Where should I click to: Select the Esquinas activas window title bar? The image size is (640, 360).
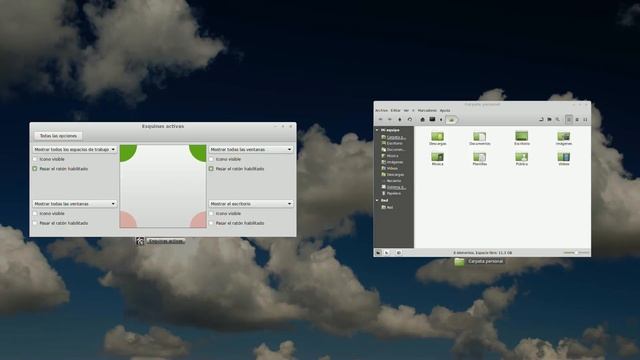coord(163,126)
